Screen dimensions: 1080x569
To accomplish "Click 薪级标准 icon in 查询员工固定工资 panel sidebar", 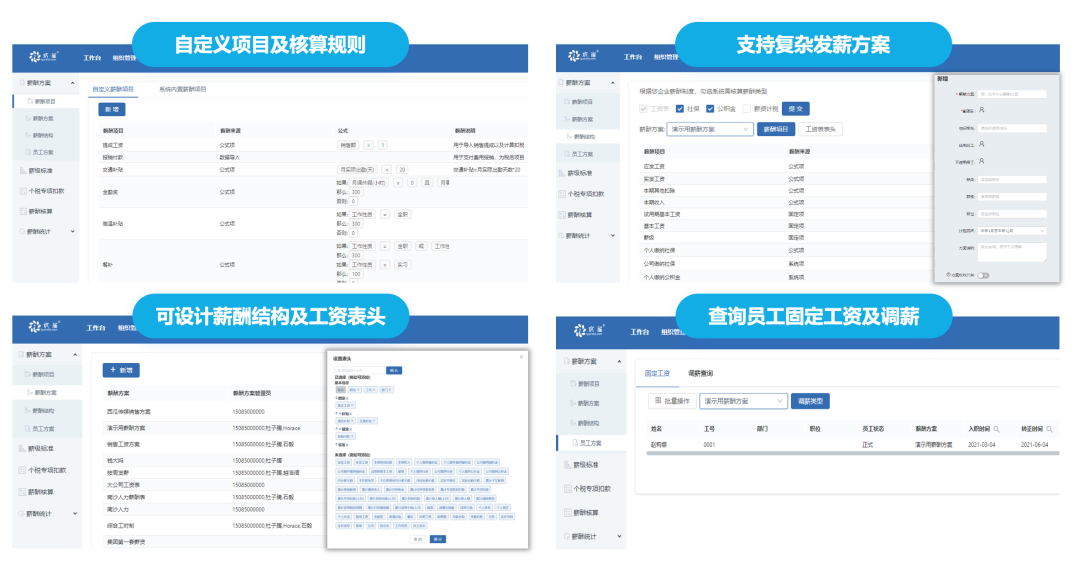I will pyautogui.click(x=568, y=465).
